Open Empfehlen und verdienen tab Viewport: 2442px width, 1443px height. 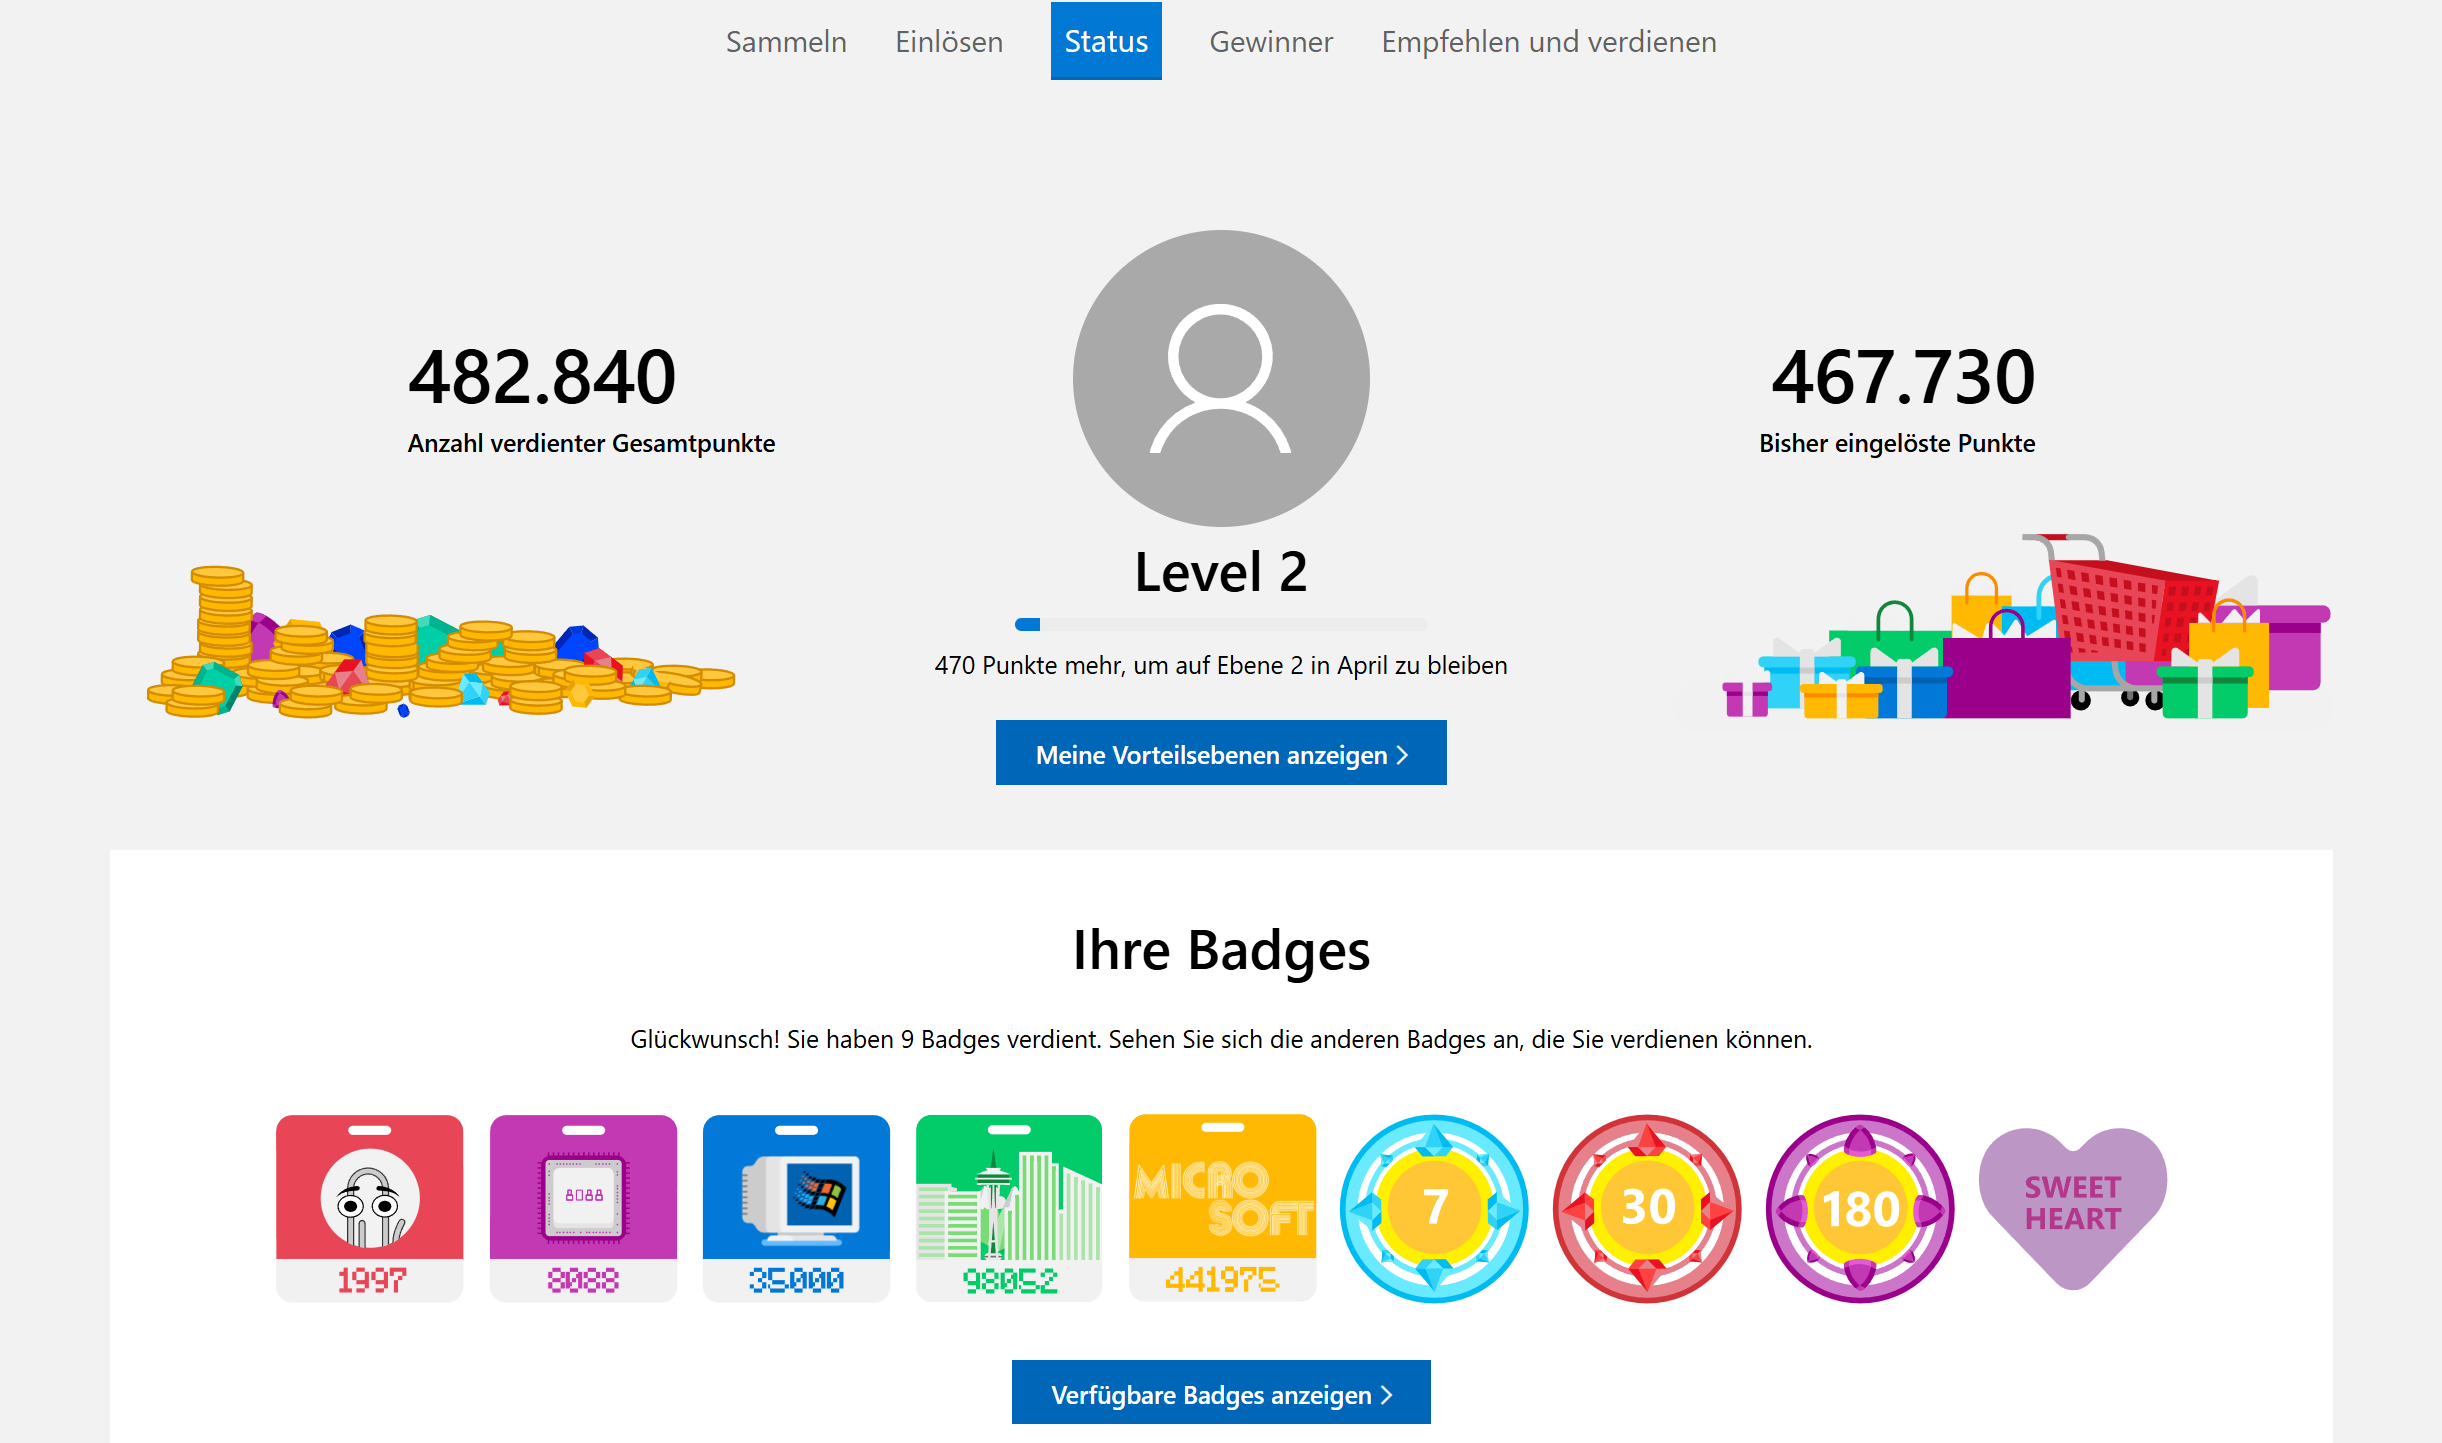[1548, 42]
